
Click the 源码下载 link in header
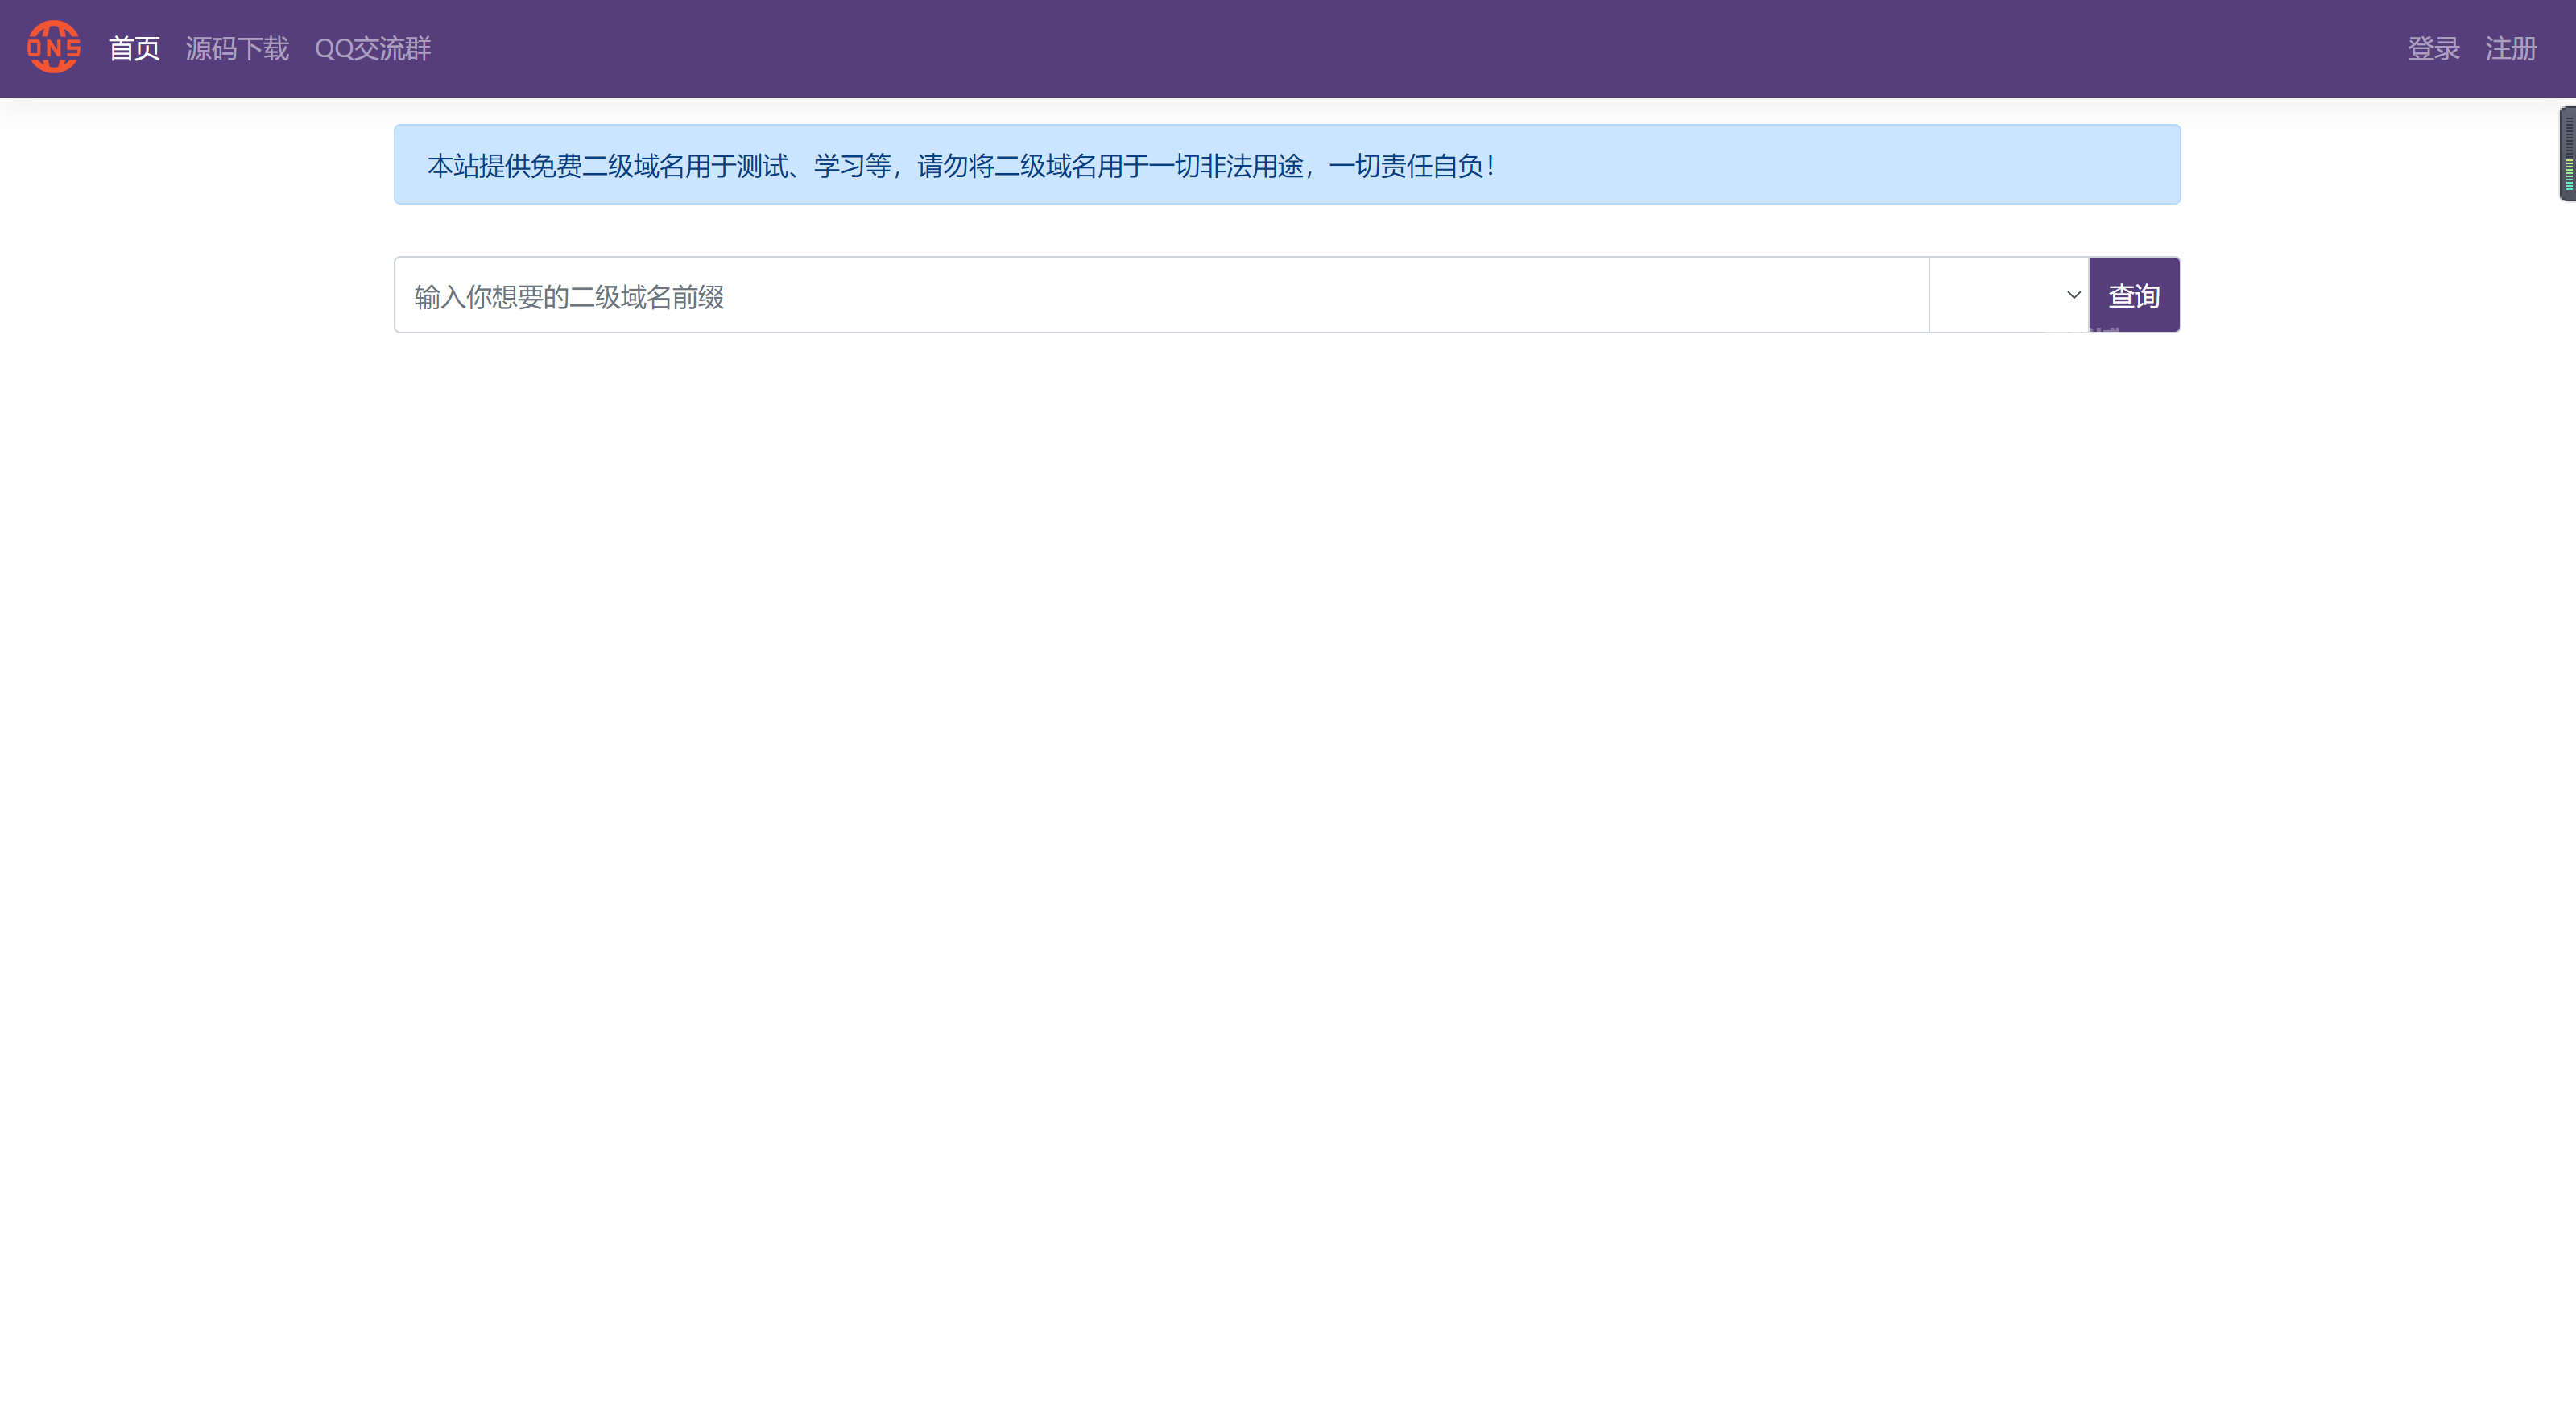pos(236,47)
